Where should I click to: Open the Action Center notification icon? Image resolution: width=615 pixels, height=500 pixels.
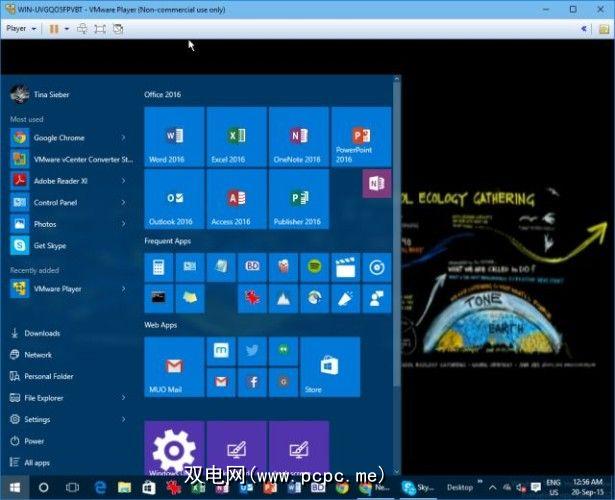coord(536,487)
